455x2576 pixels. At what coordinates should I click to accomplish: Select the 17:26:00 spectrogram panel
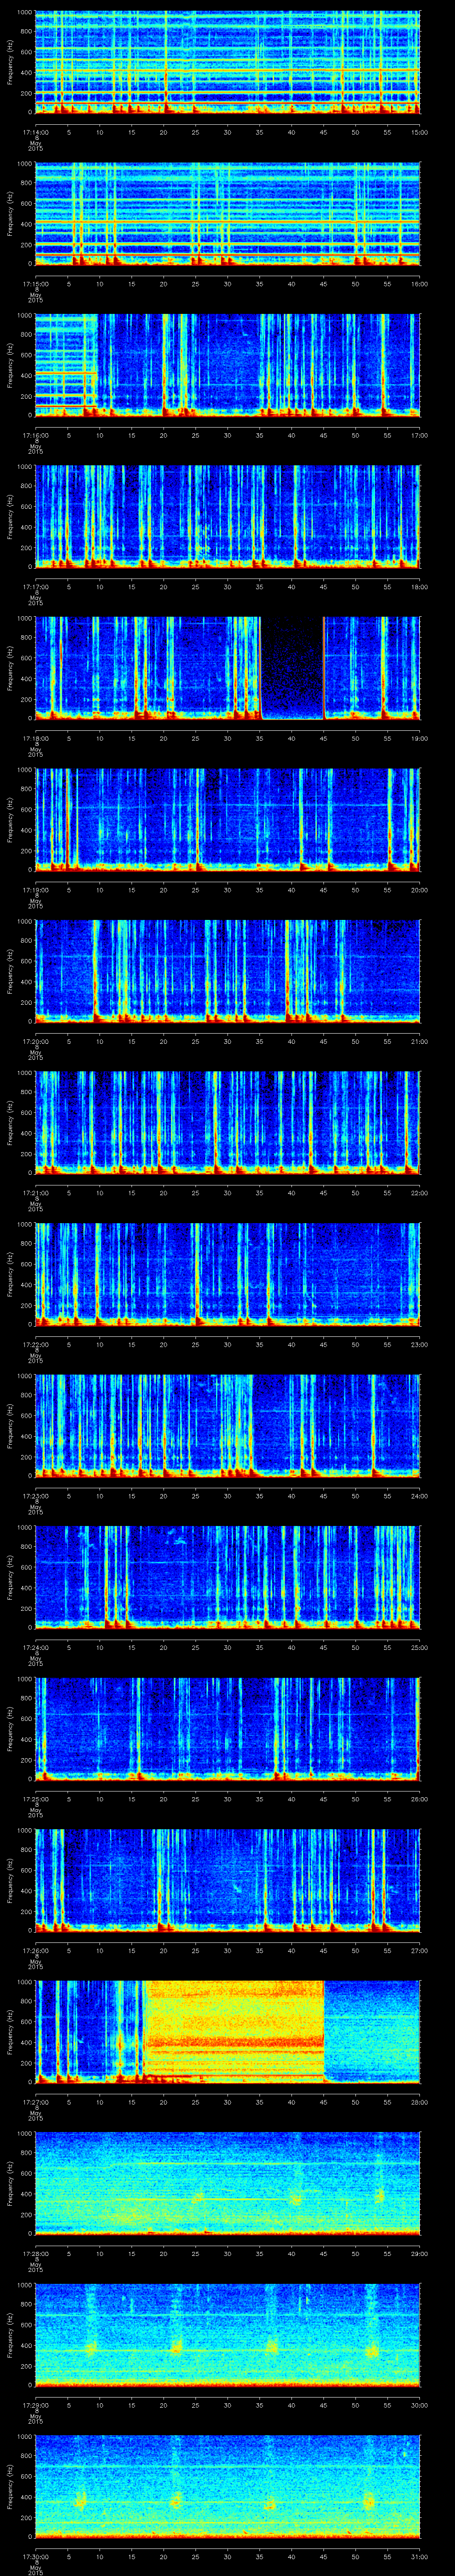pyautogui.click(x=227, y=1879)
